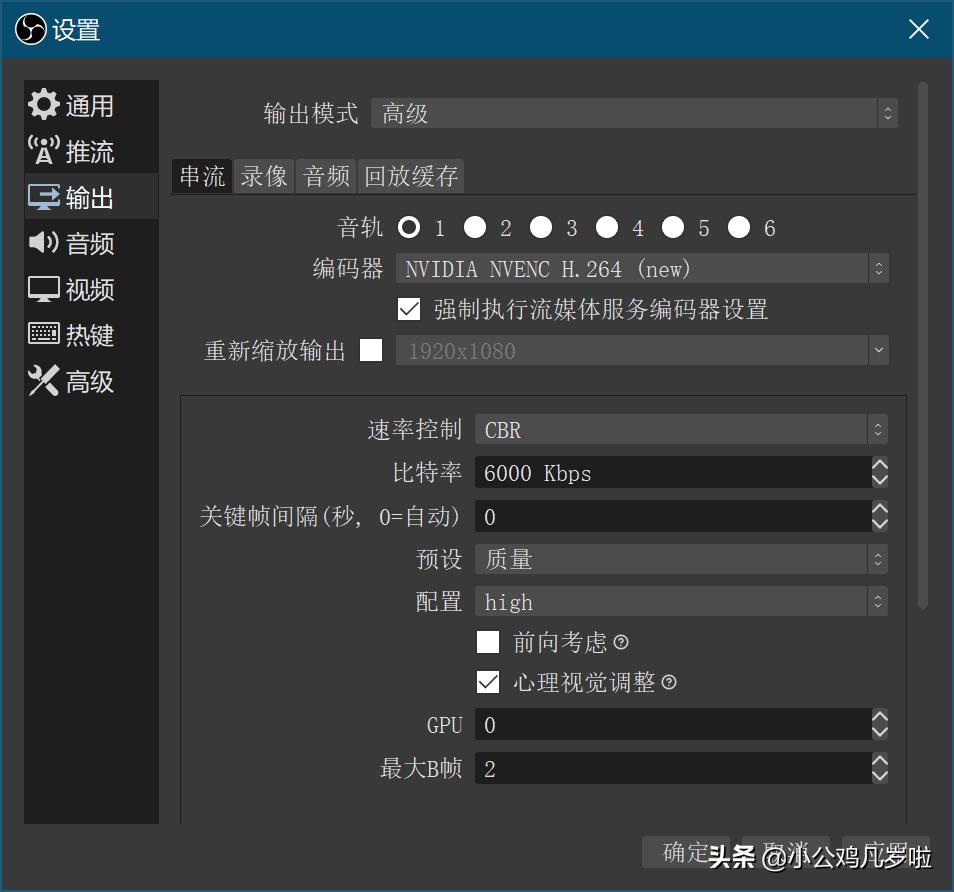
Task: Click the GPU value input field
Action: point(673,724)
